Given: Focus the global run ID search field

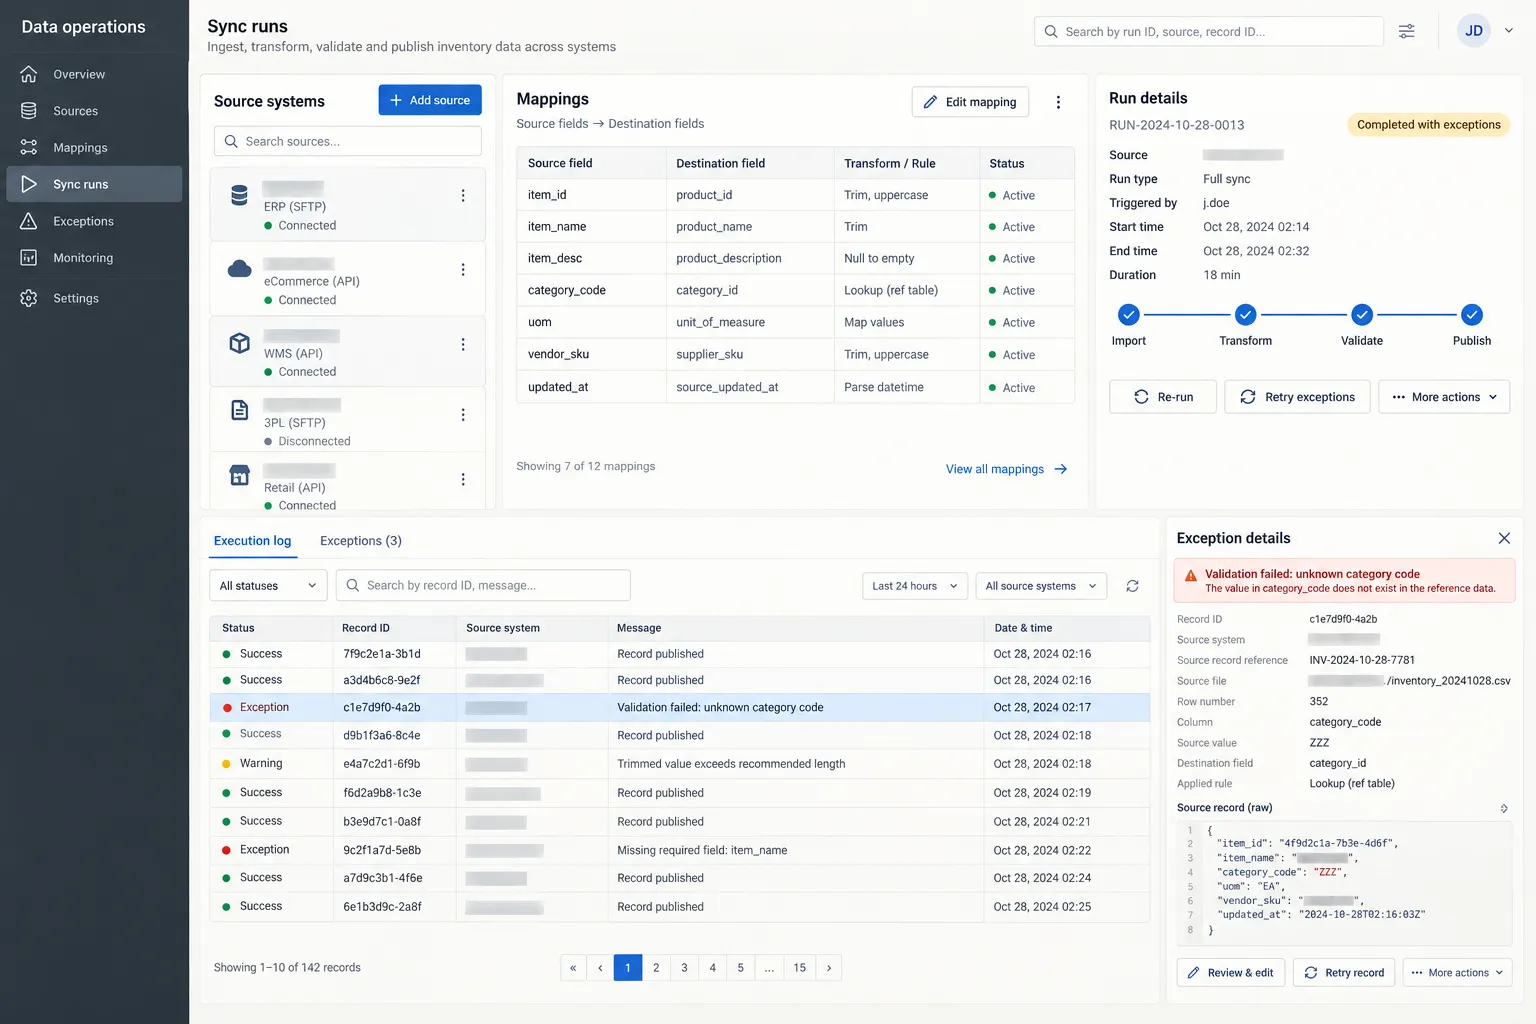Looking at the screenshot, I should pos(1209,32).
